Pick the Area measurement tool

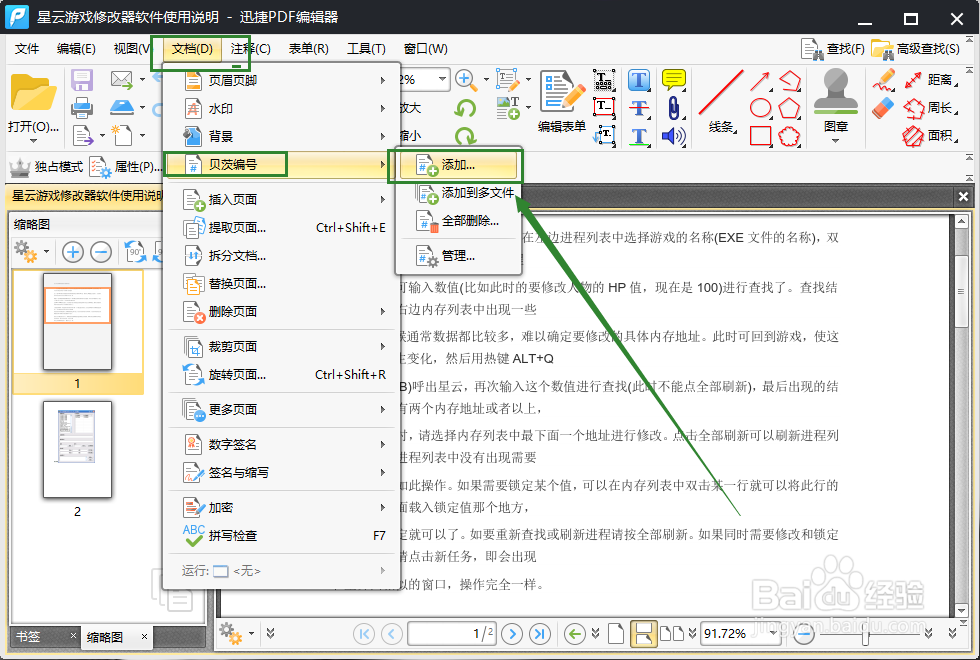940,134
